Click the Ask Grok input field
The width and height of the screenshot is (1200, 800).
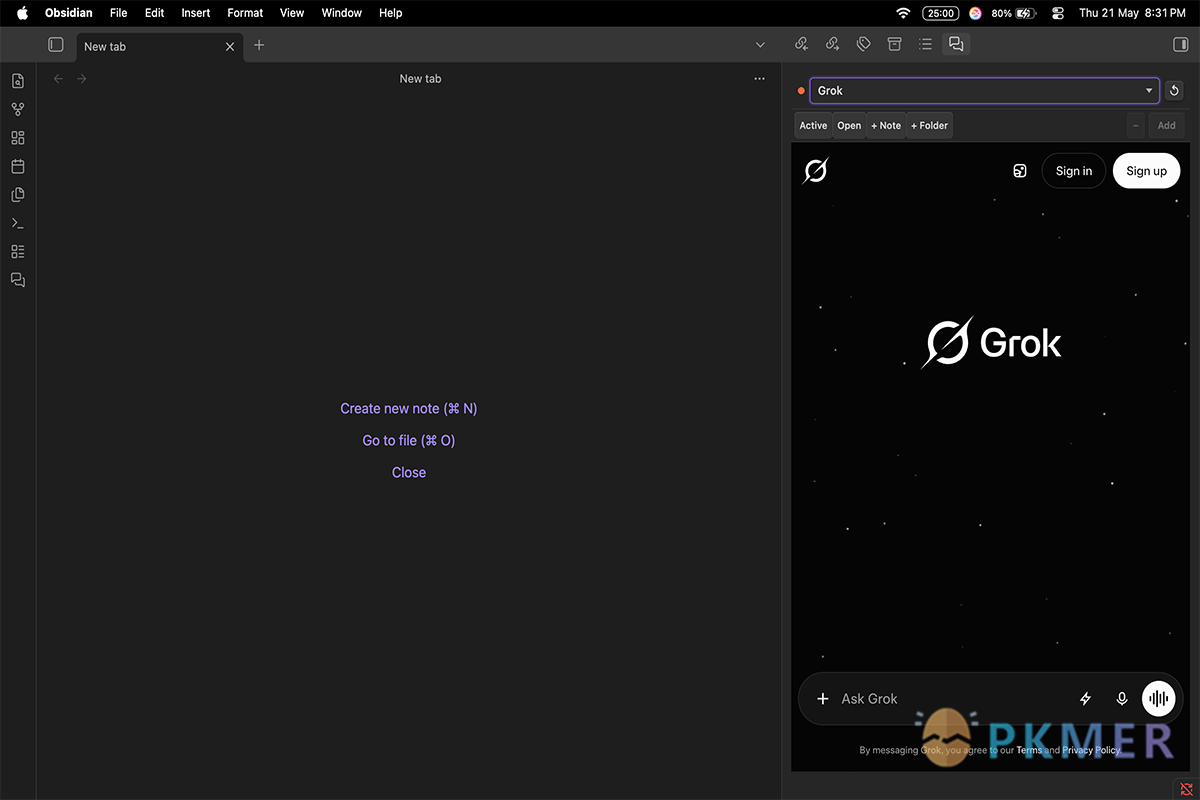coord(950,699)
